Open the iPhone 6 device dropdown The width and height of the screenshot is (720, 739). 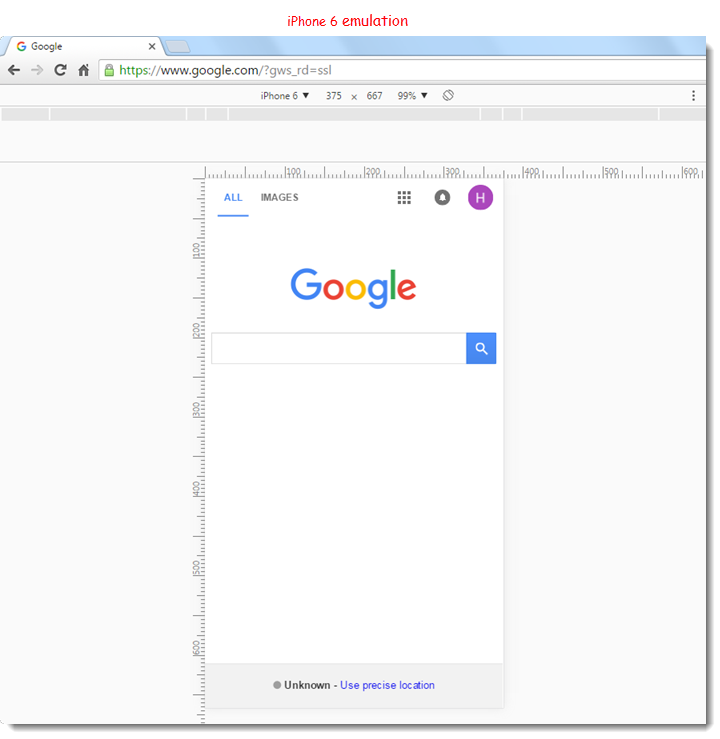285,96
